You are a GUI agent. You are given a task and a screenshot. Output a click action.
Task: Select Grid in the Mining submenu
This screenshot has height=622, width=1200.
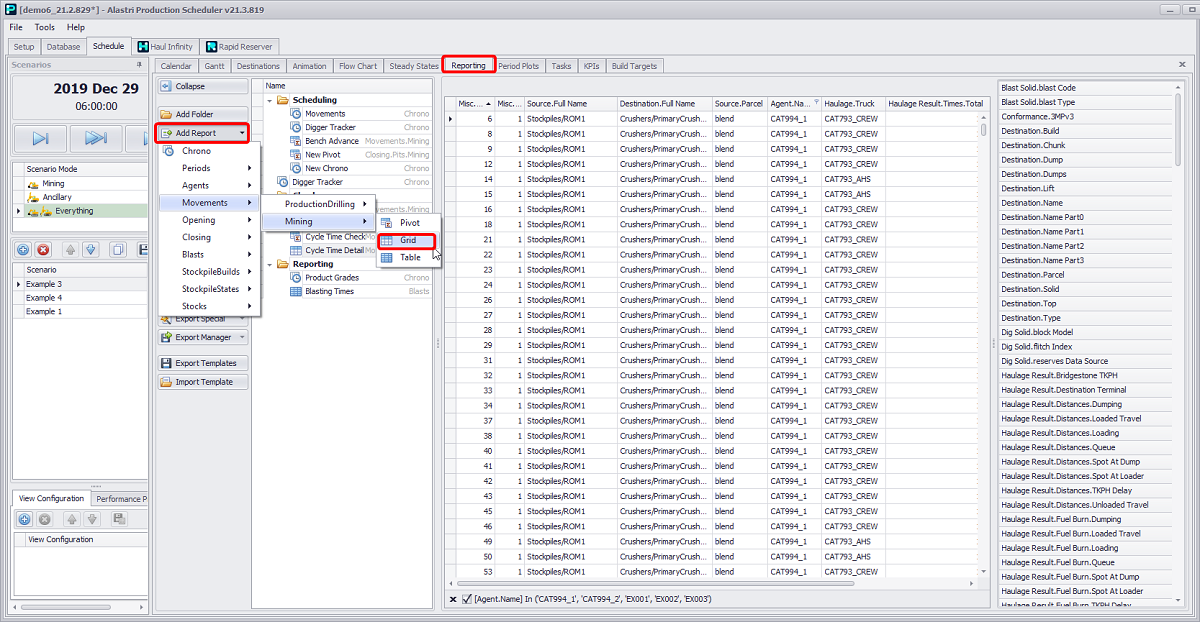(x=406, y=240)
